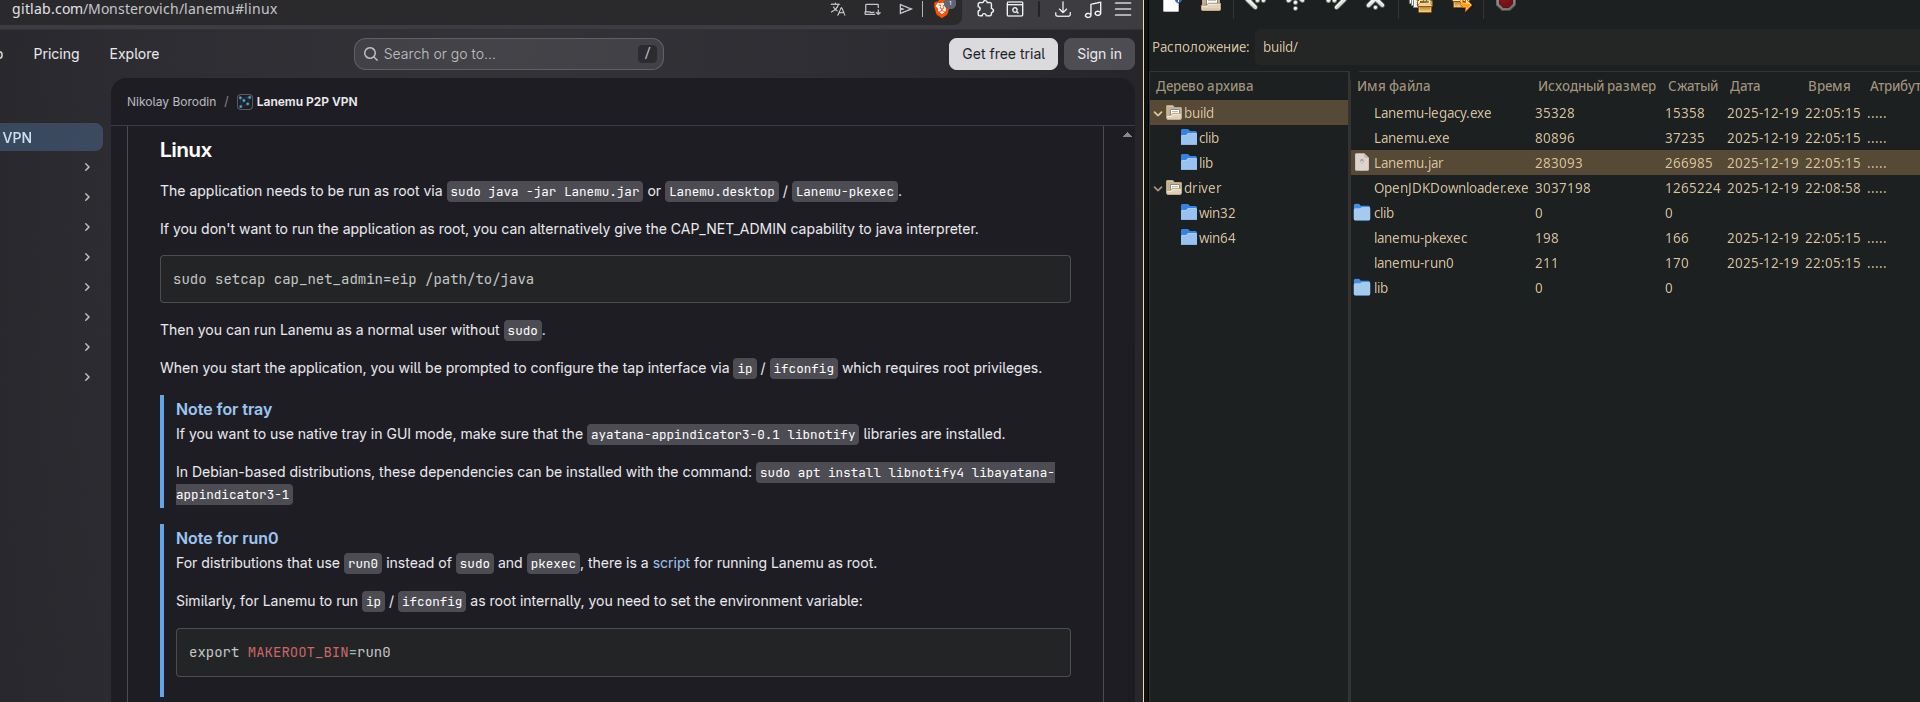Viewport: 1920px width, 702px height.
Task: Click the Linux heading in README
Action: (186, 150)
